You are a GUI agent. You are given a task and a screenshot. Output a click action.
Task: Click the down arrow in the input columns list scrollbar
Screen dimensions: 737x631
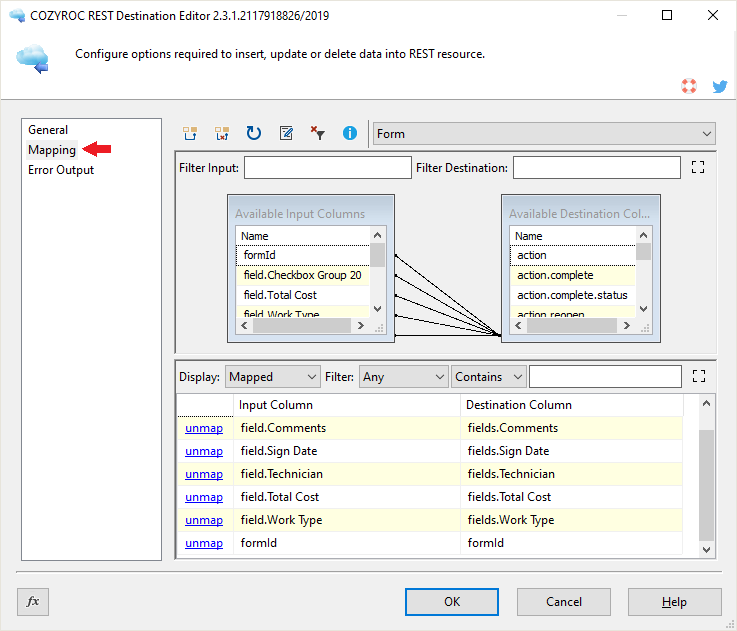[377, 309]
